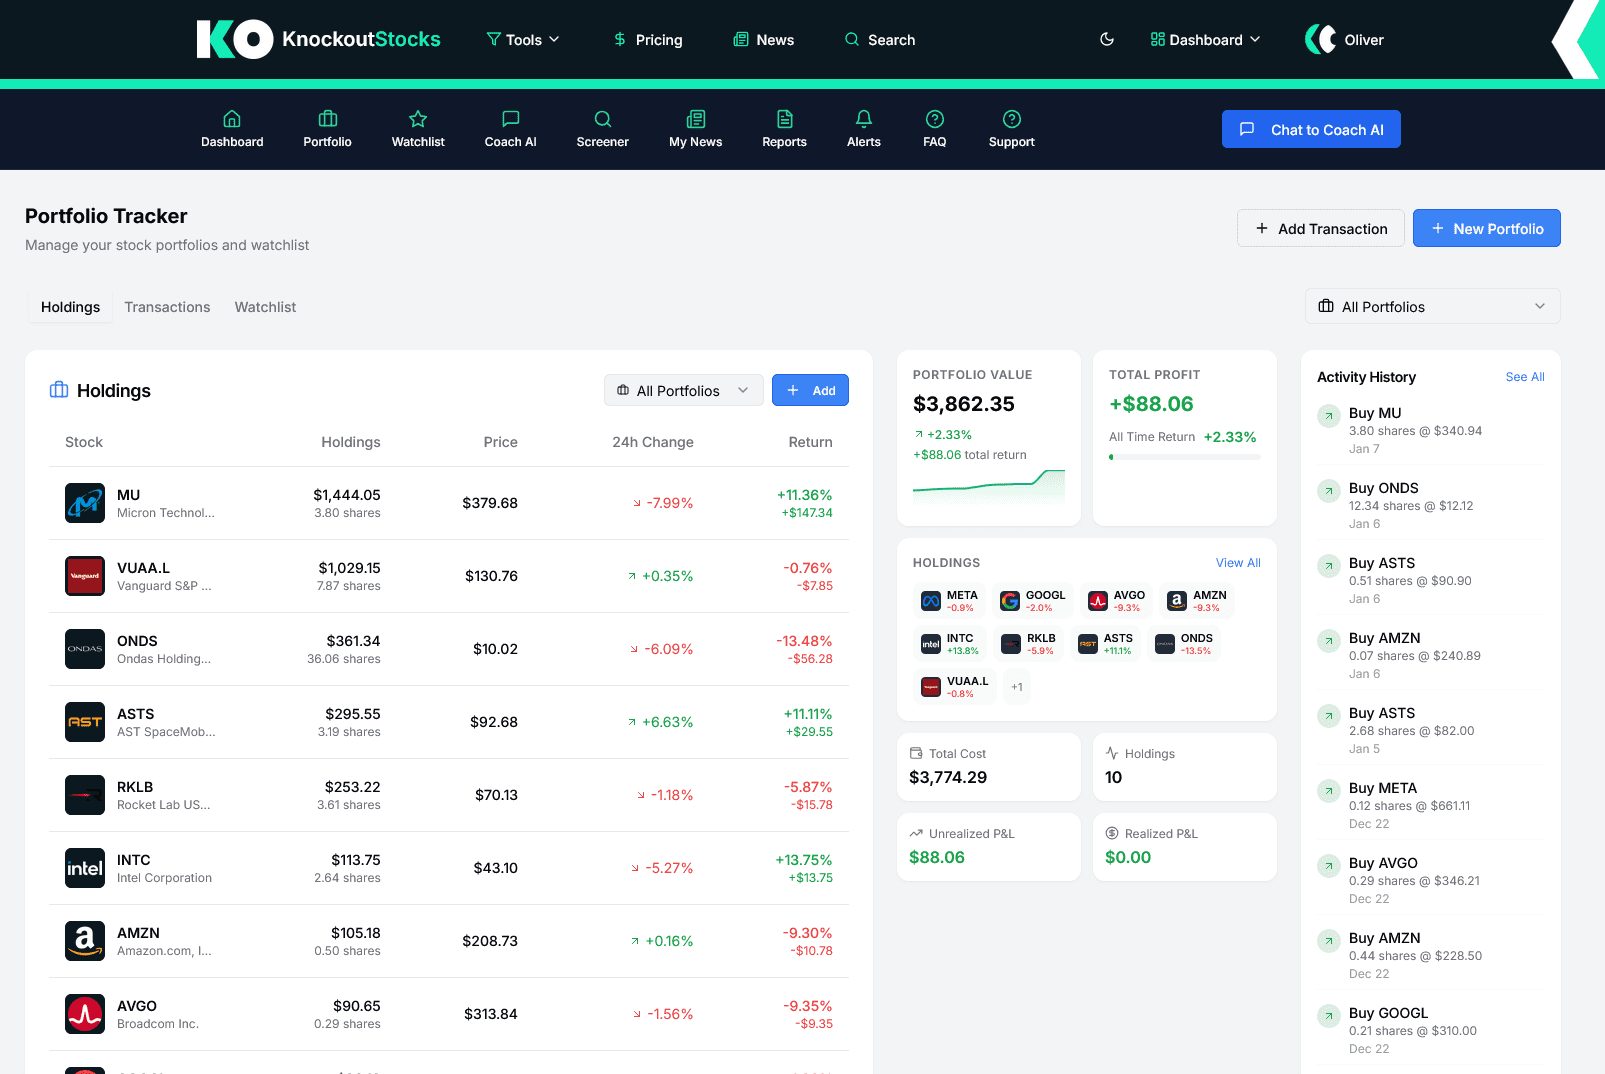Switch to the Transactions tab
The height and width of the screenshot is (1074, 1605).
(x=167, y=307)
